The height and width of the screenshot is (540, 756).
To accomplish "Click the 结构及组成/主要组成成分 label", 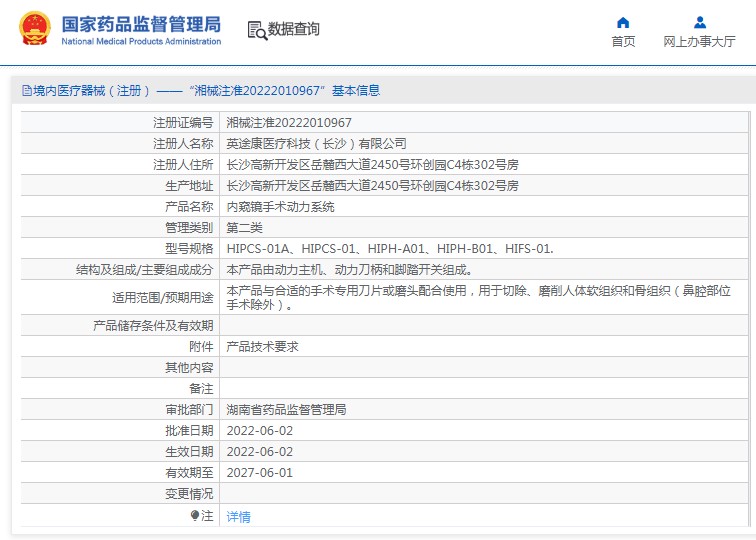I will (145, 270).
